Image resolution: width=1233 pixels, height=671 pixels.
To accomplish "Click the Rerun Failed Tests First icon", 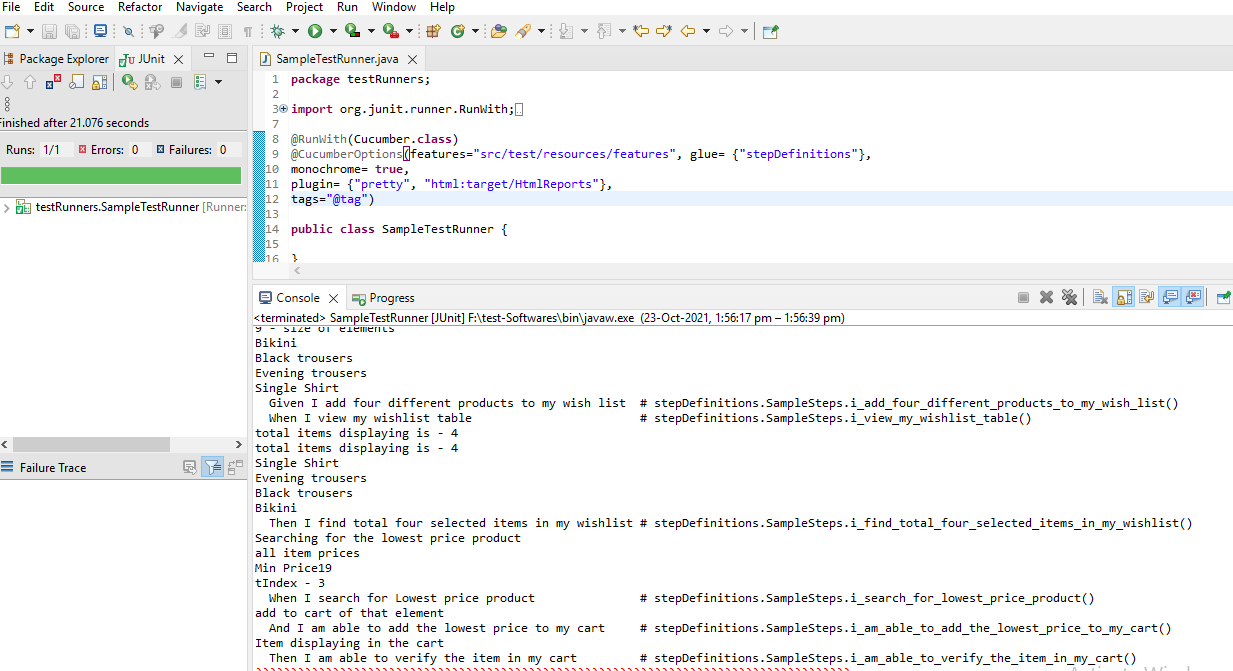I will coord(152,82).
